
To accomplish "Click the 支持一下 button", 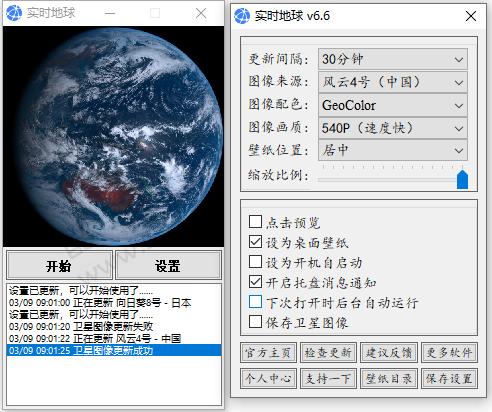I will pos(328,378).
